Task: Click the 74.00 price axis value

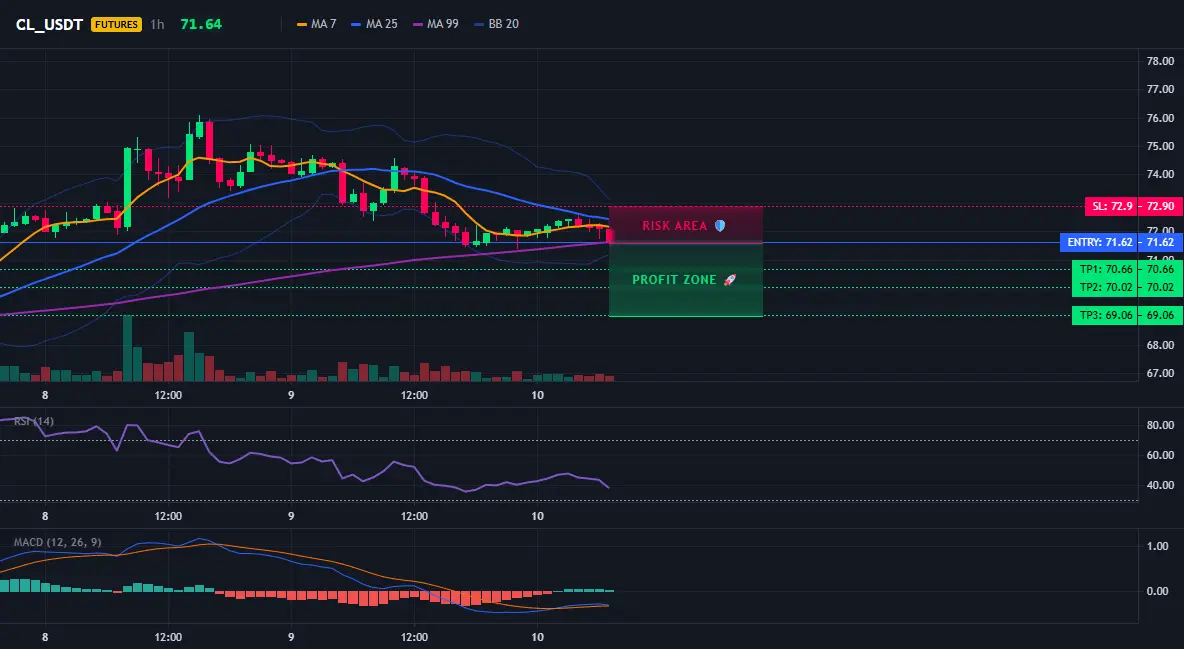Action: click(x=1160, y=174)
